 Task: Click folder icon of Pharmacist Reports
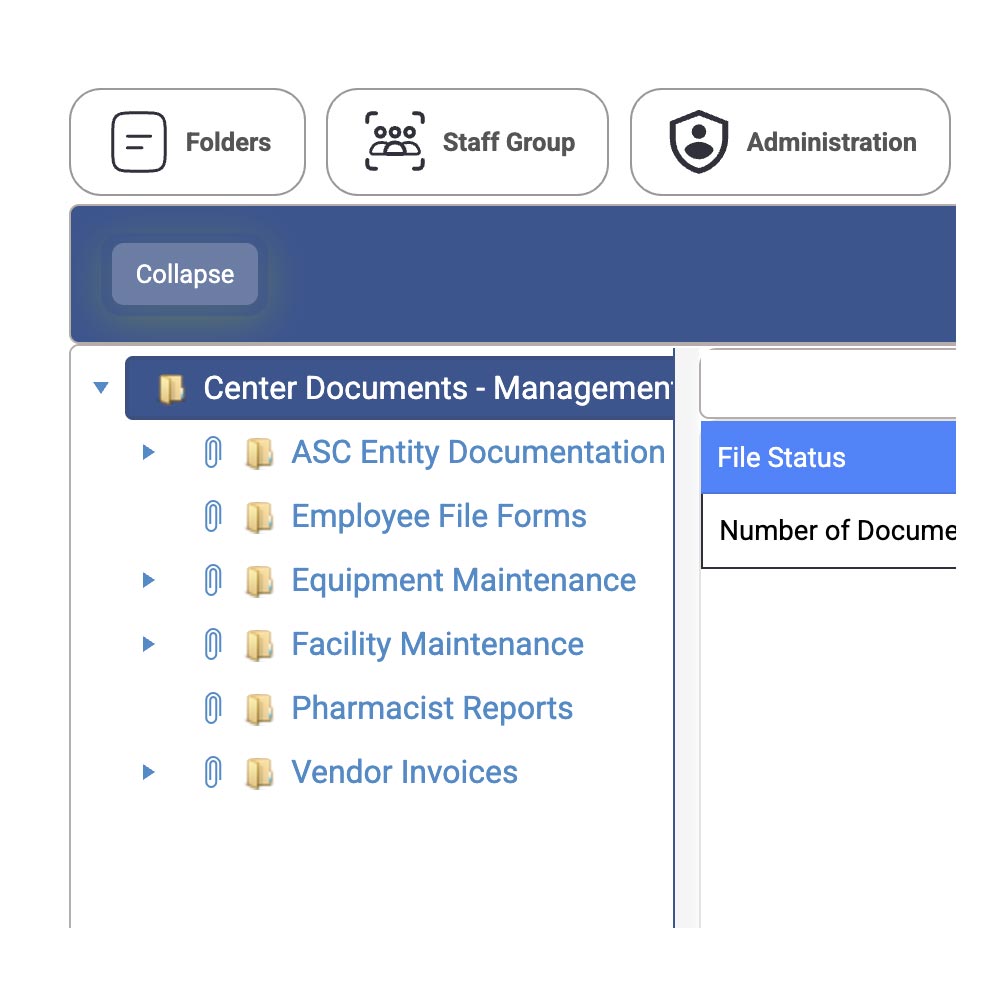tap(260, 709)
